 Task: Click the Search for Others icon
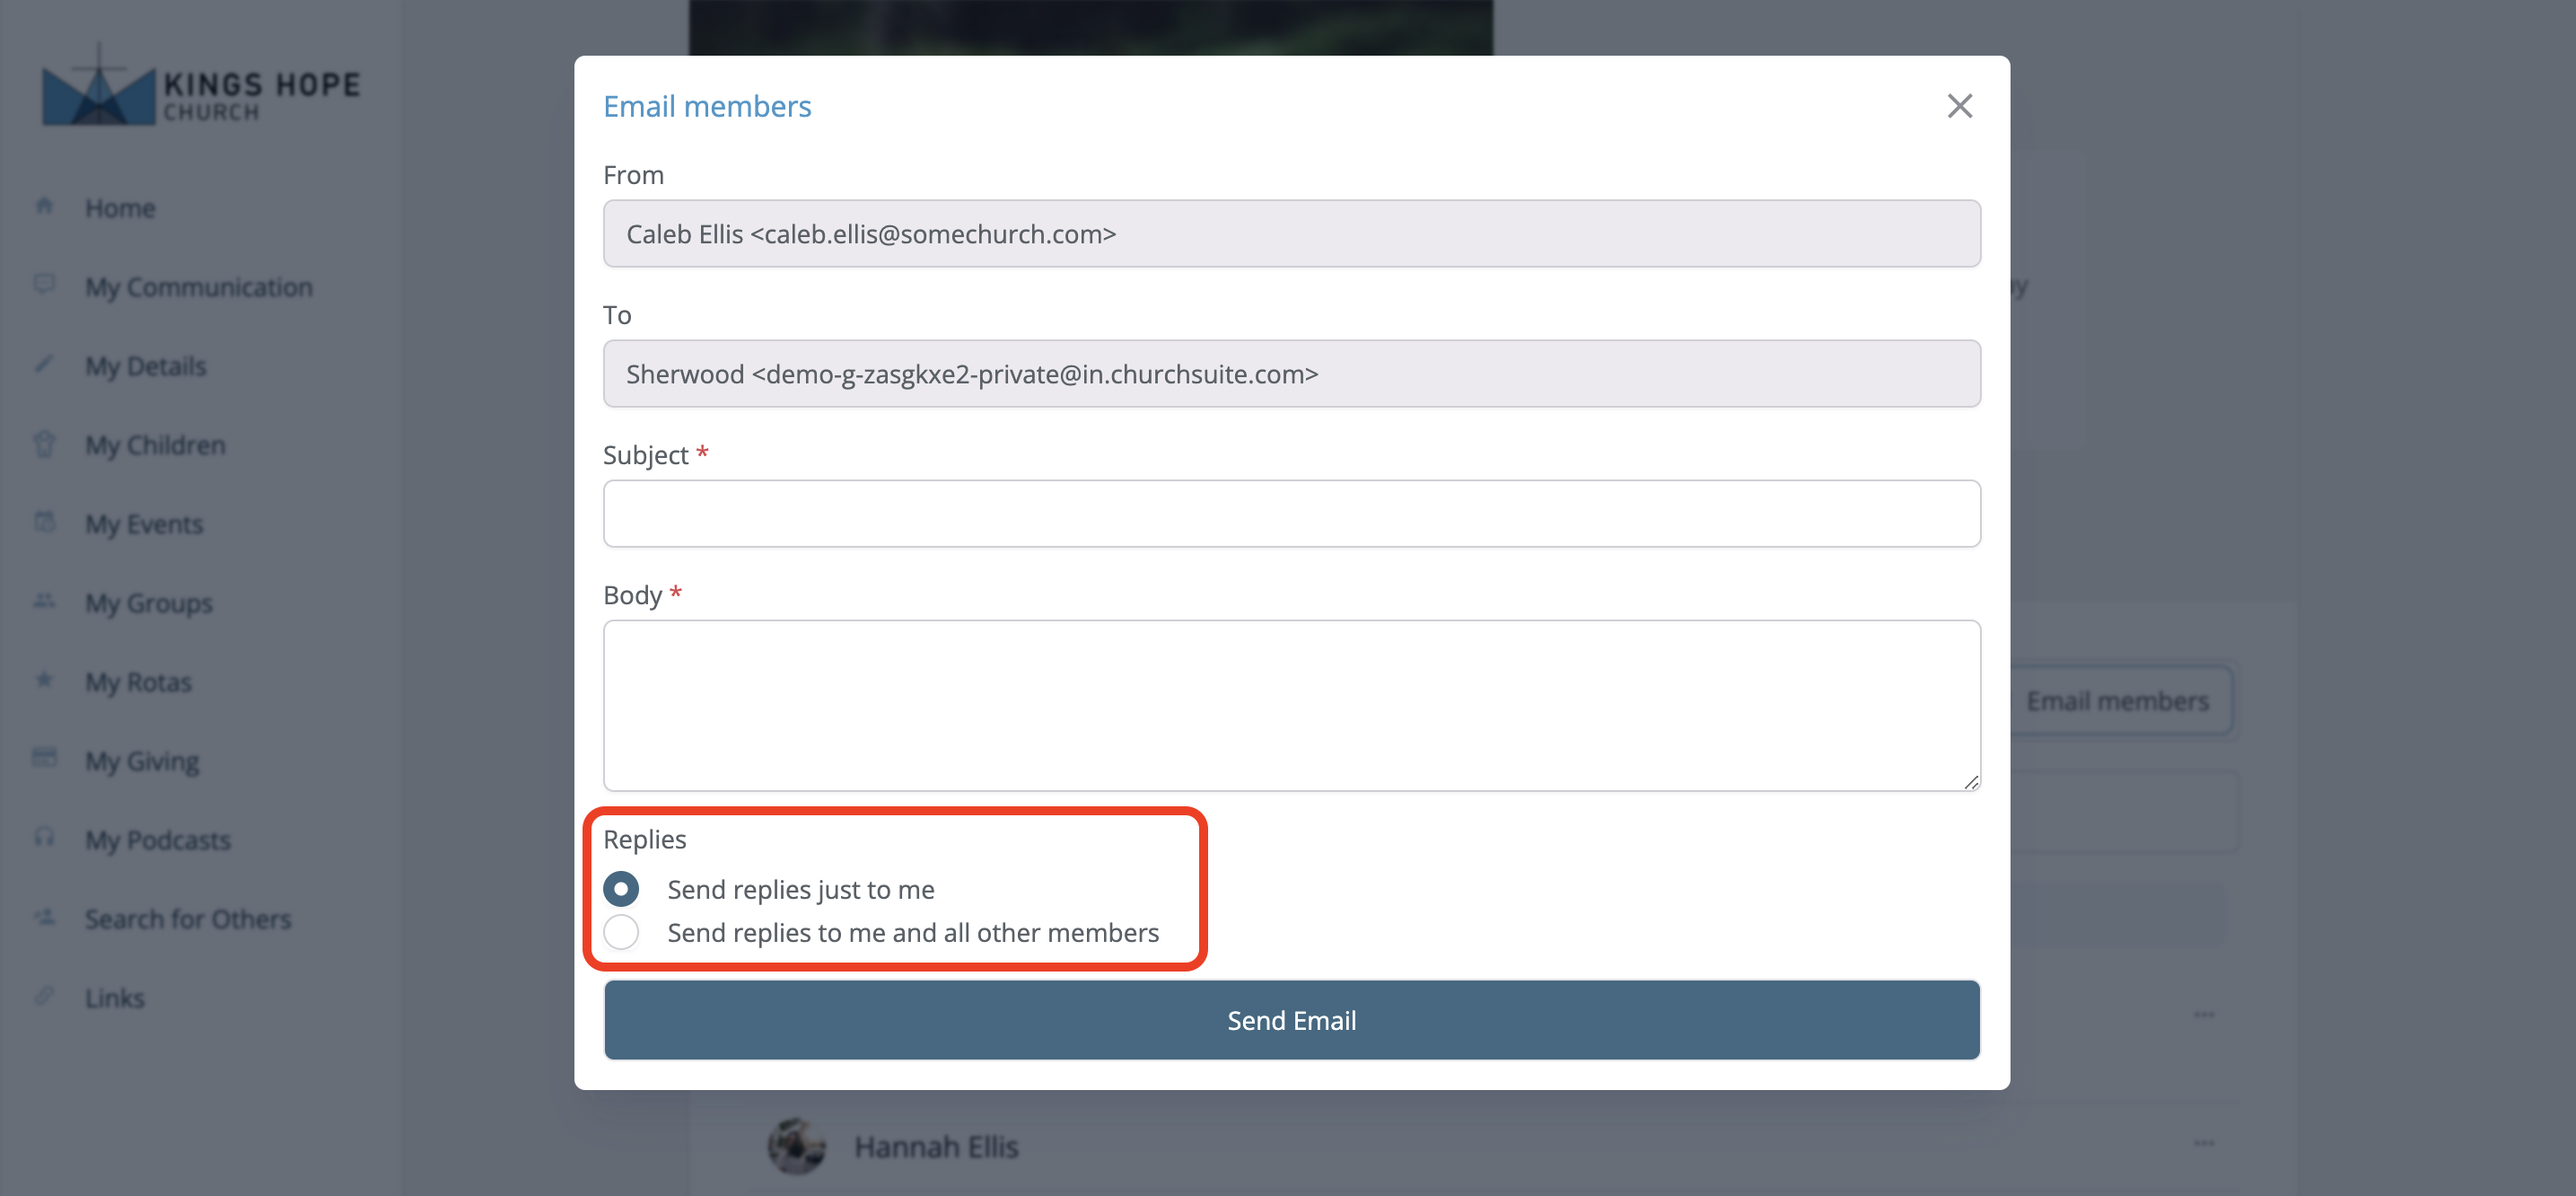pos(44,916)
